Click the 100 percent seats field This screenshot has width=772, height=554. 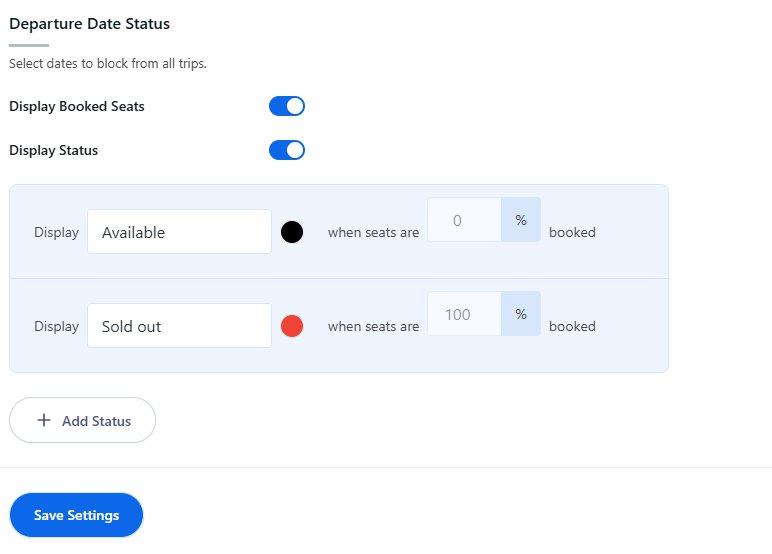pos(464,315)
